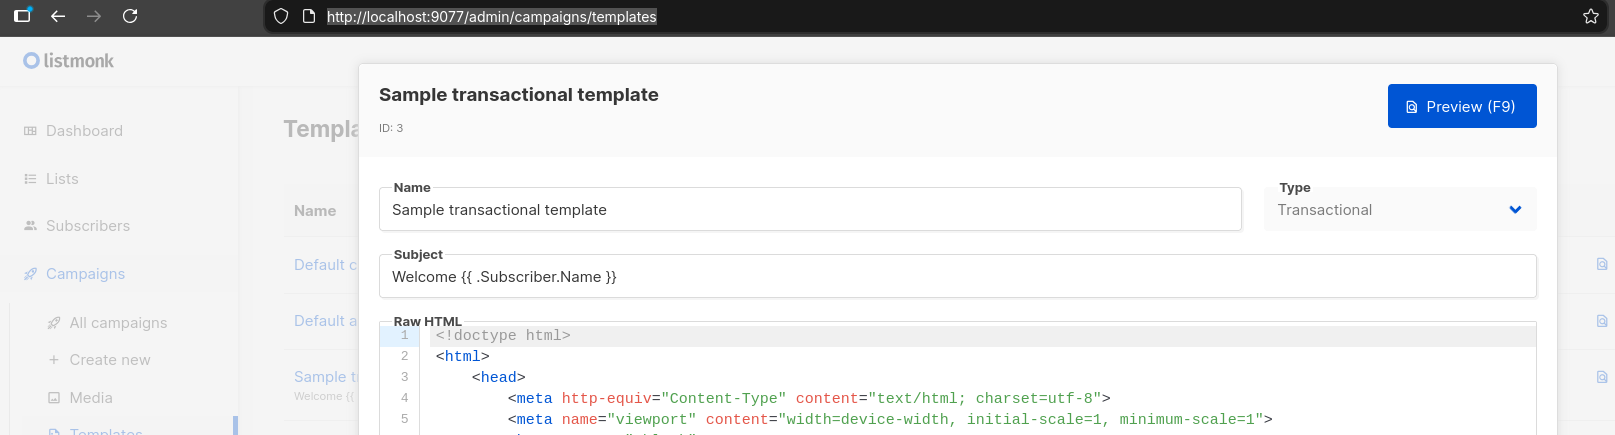Reload the page with refresh icon
This screenshot has height=435, width=1615.
point(130,16)
